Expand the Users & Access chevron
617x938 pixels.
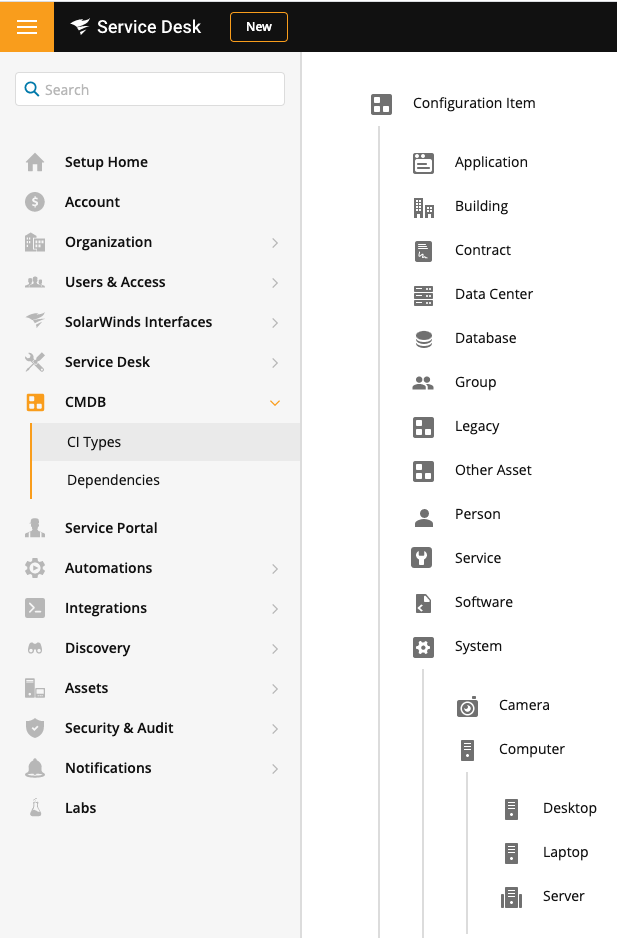point(275,283)
